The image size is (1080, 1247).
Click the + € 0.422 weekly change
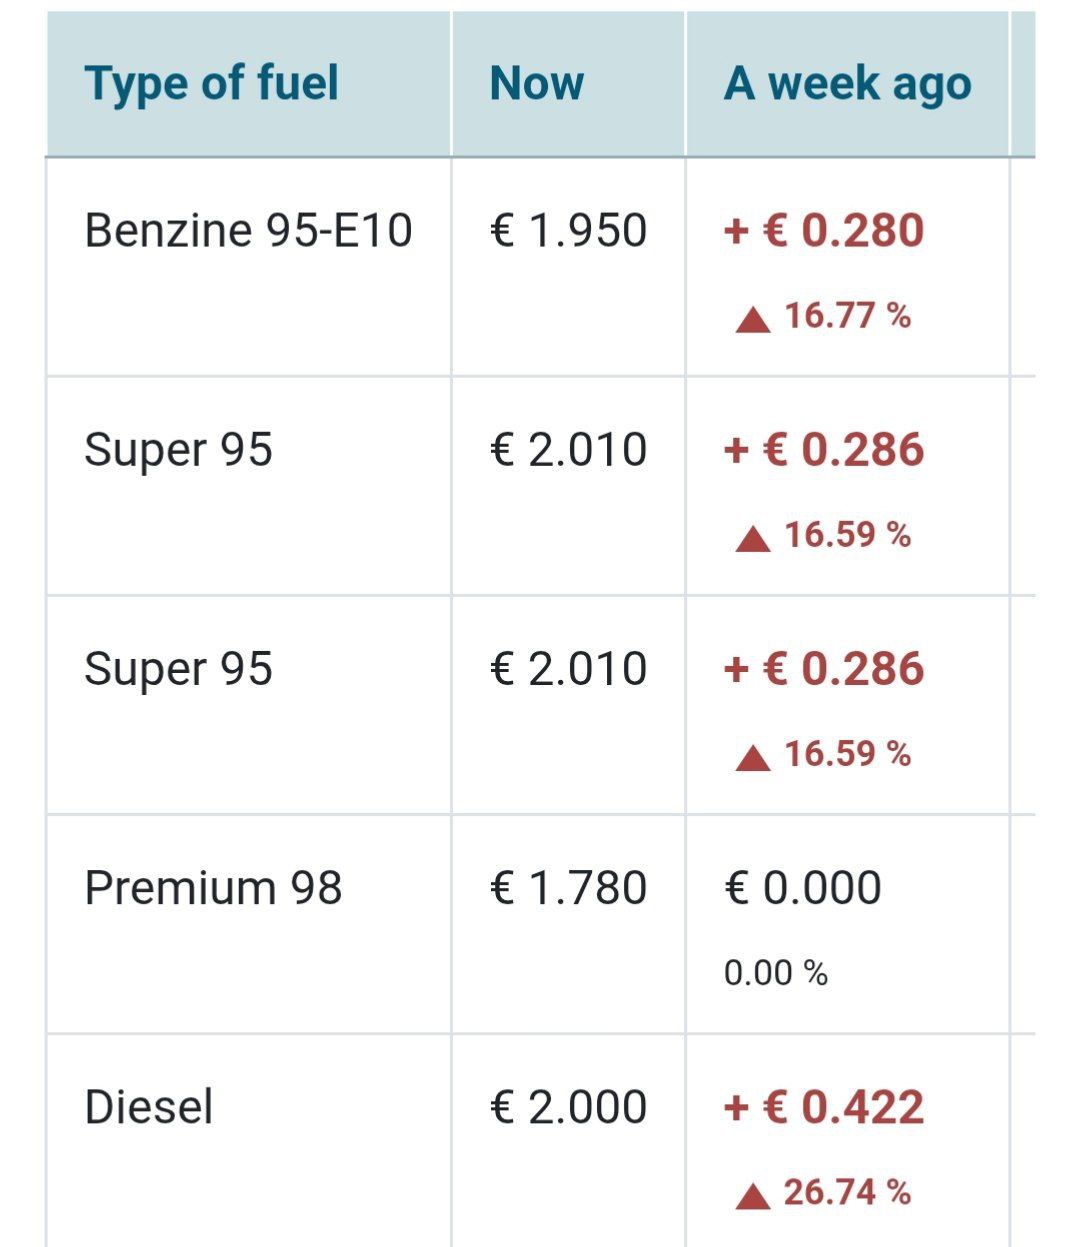coord(823,1107)
